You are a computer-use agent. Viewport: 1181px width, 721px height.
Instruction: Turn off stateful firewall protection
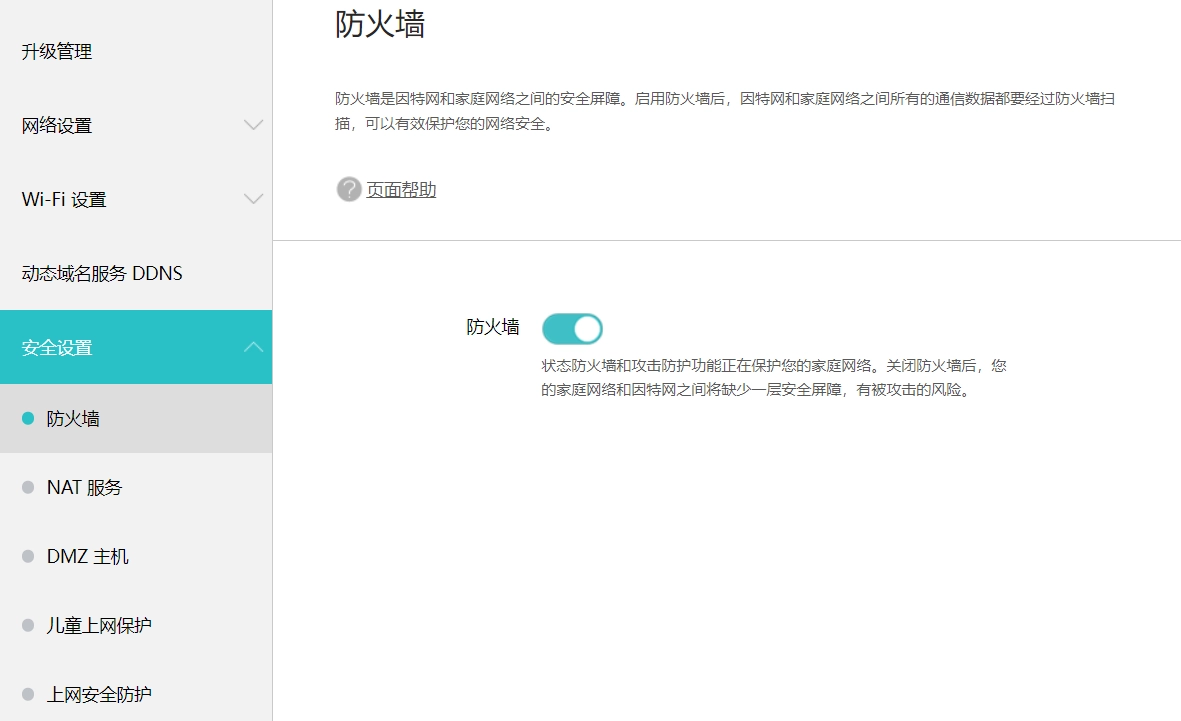click(572, 328)
